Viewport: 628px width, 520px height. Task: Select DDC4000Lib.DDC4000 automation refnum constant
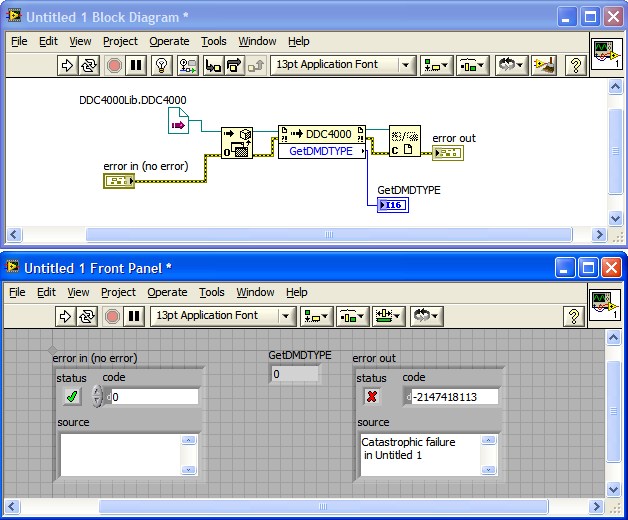pyautogui.click(x=178, y=121)
